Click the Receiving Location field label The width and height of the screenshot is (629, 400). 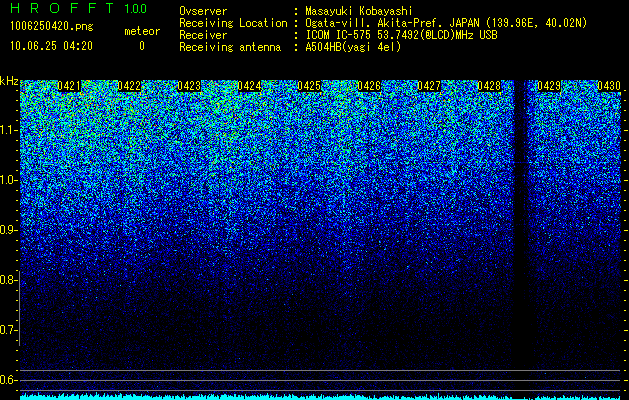[x=233, y=23]
